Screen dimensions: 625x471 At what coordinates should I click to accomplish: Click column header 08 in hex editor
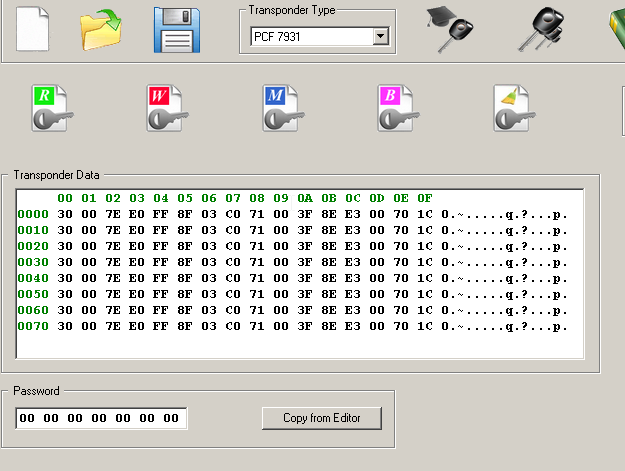pos(257,198)
